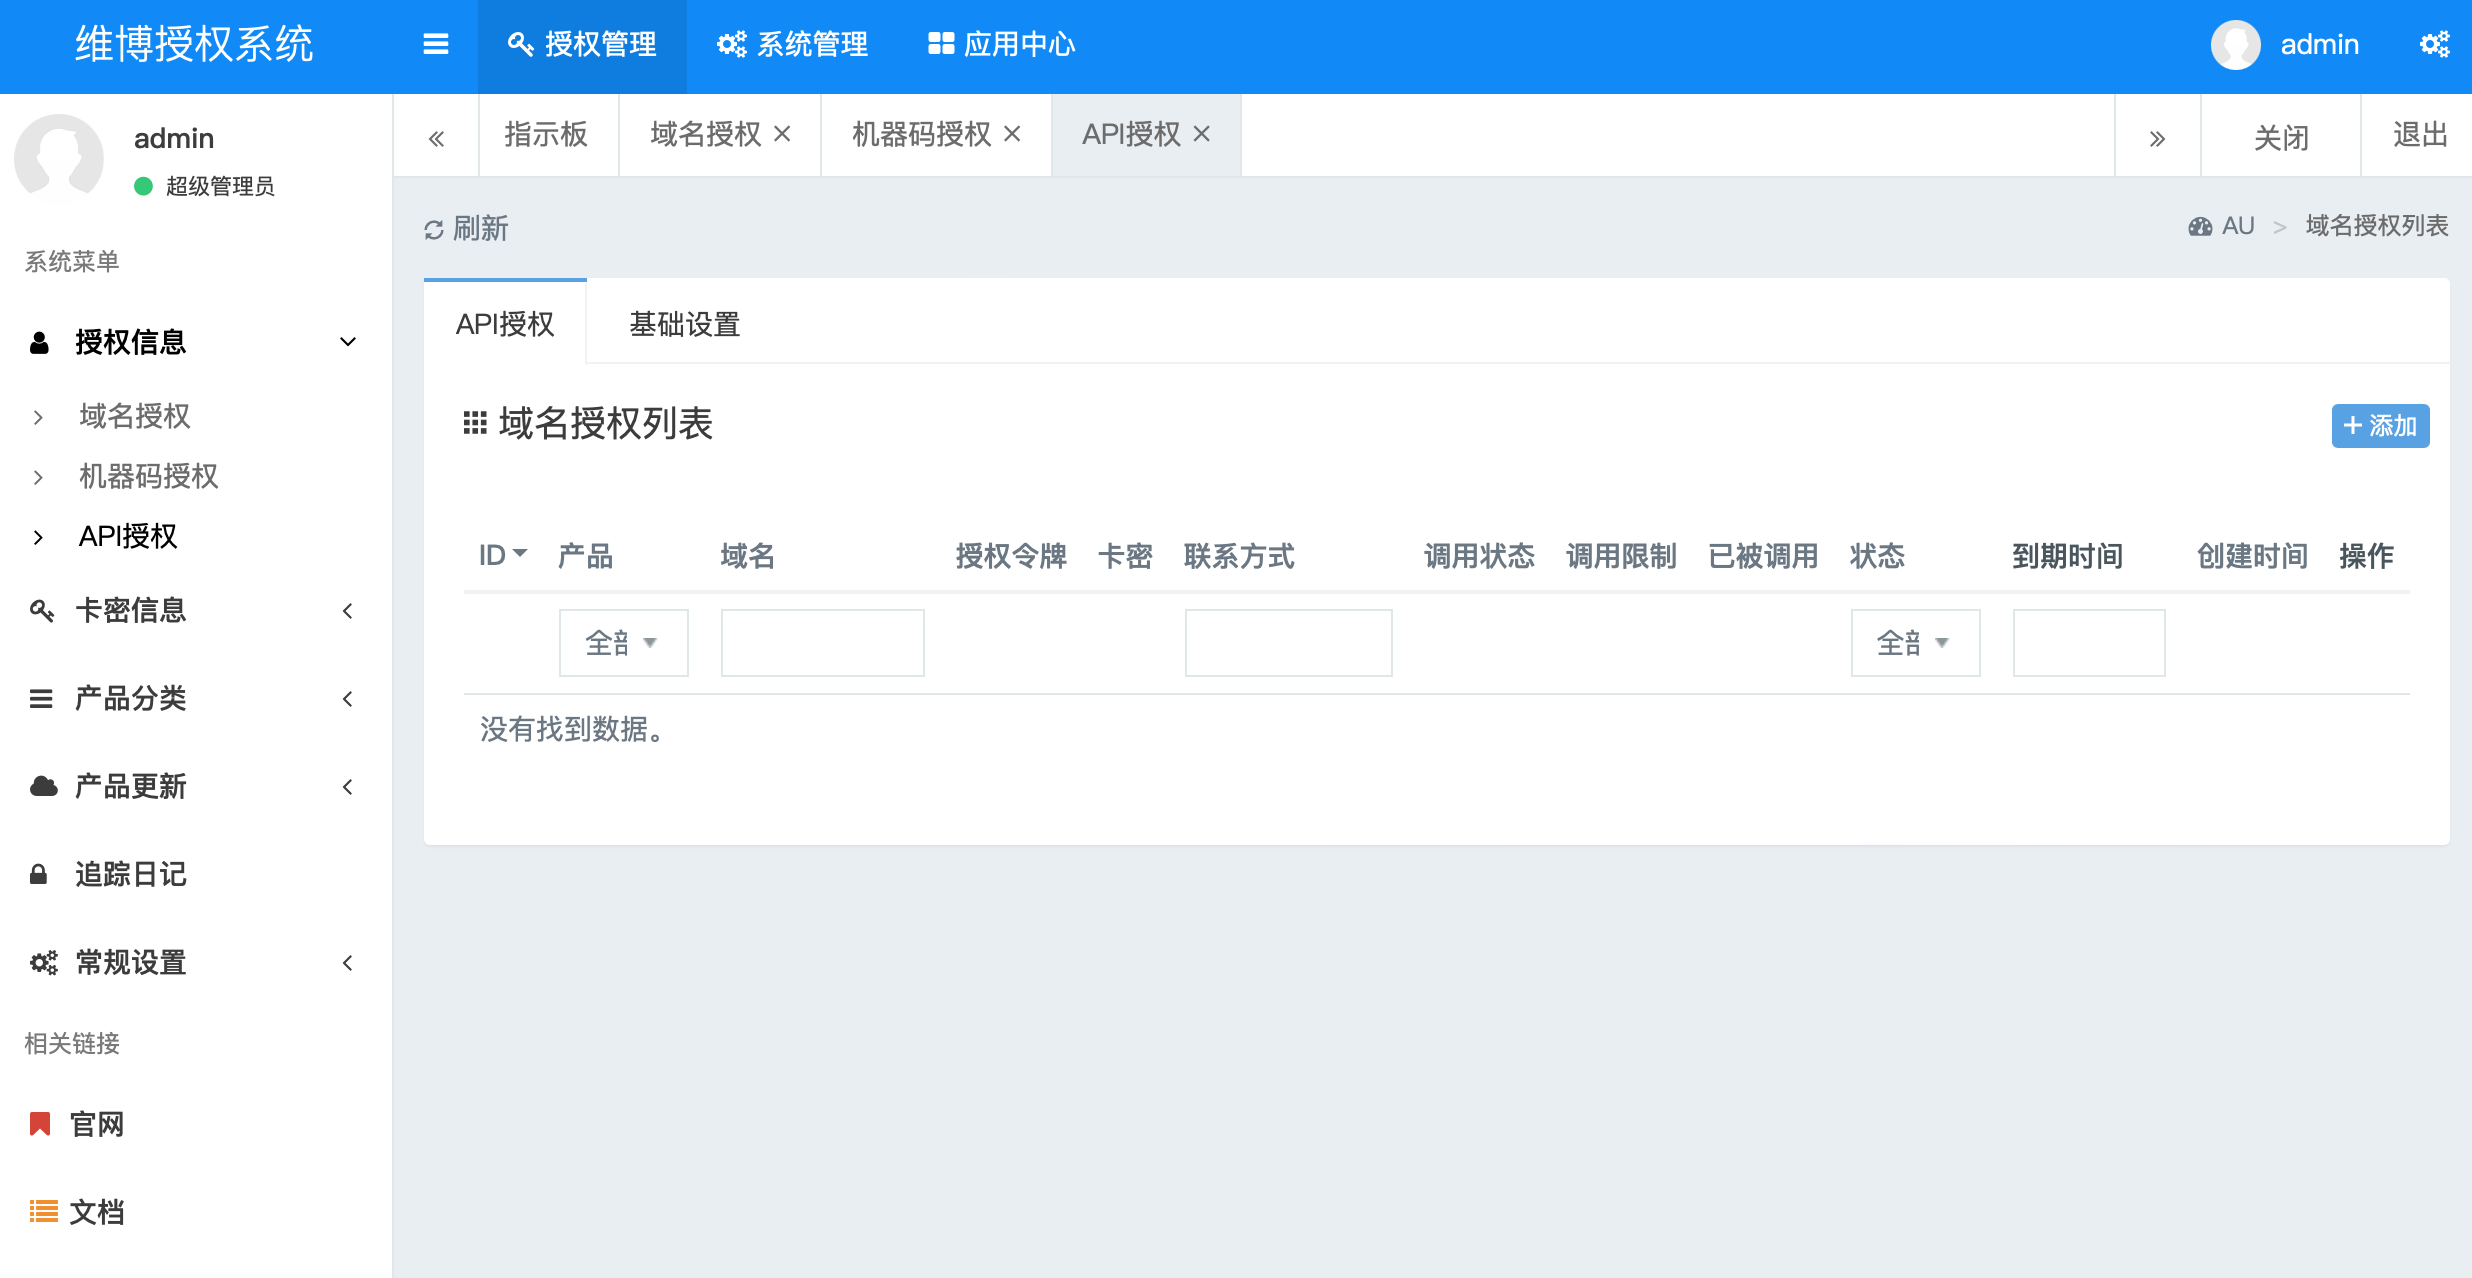
Task: Toggle the hamburger sidebar menu icon
Action: click(x=435, y=44)
